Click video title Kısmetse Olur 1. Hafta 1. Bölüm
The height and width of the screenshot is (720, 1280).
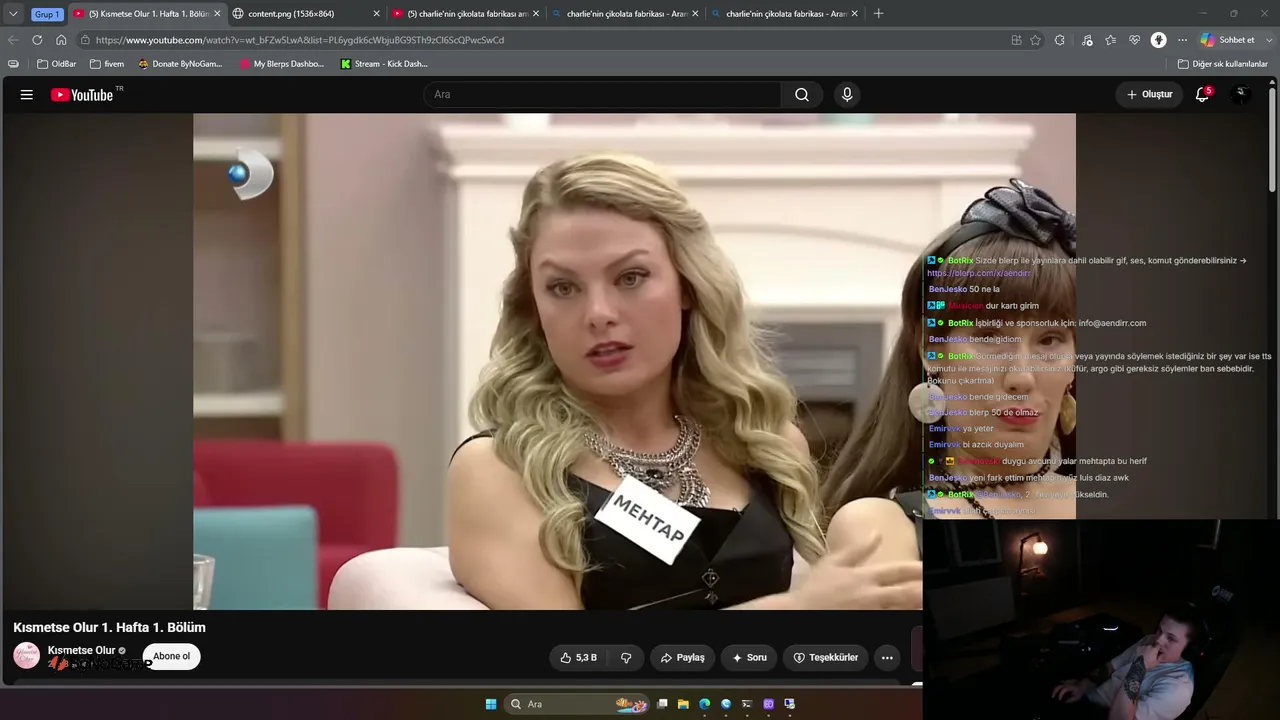[109, 627]
